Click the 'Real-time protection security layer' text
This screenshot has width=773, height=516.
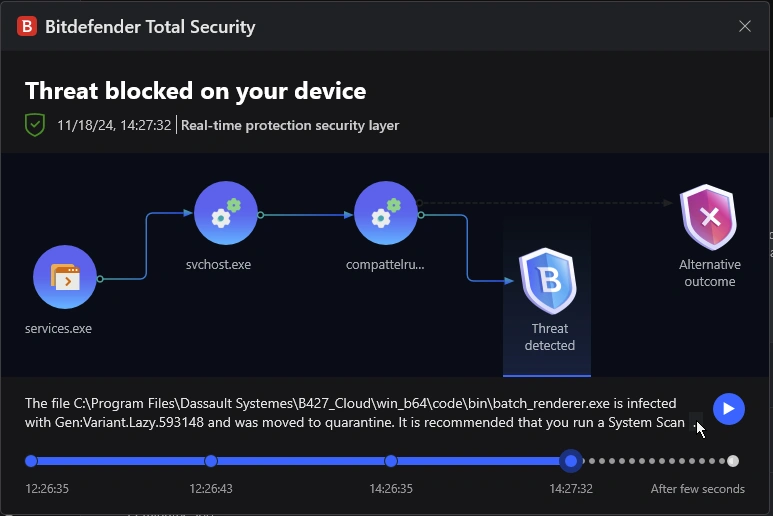[x=290, y=126]
